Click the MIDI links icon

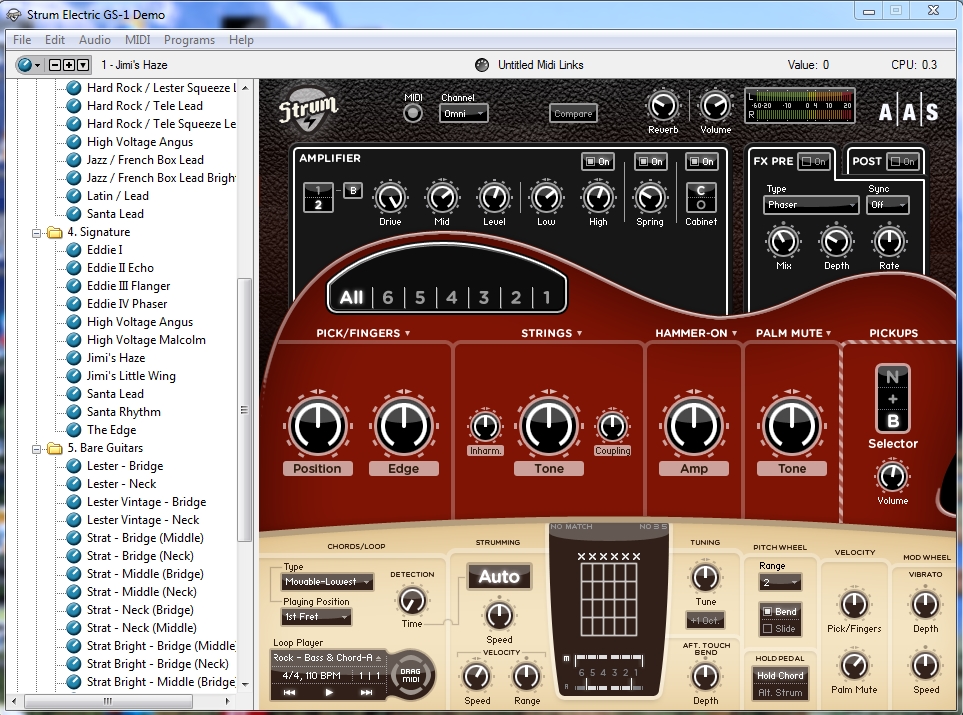pos(482,64)
